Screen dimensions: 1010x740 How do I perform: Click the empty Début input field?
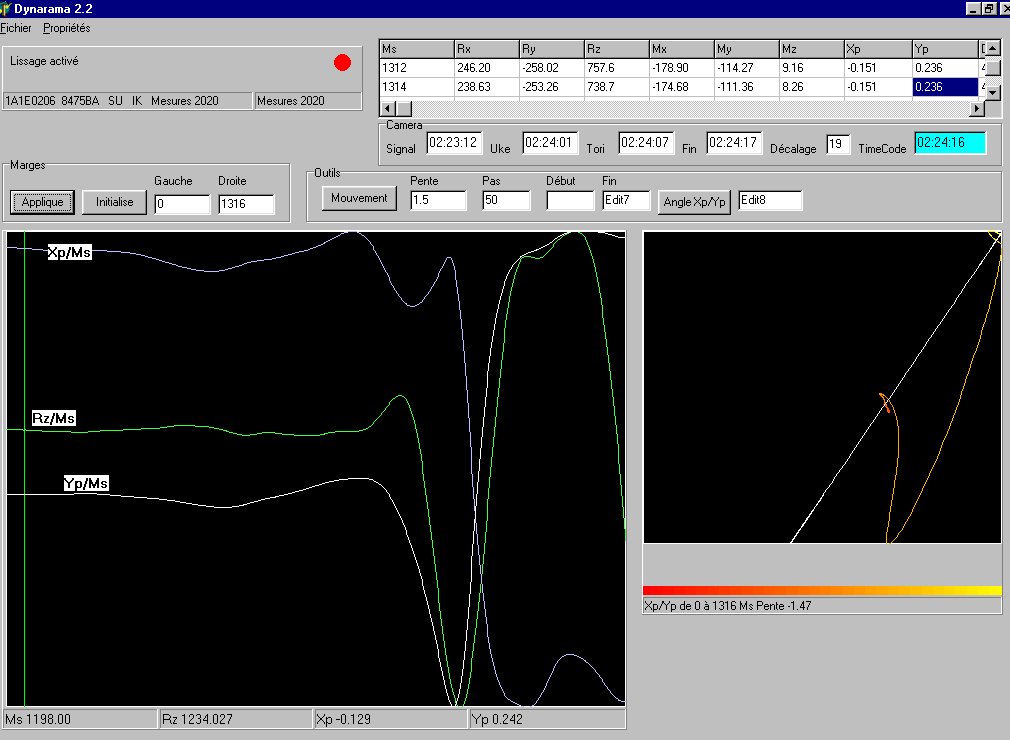(x=570, y=200)
